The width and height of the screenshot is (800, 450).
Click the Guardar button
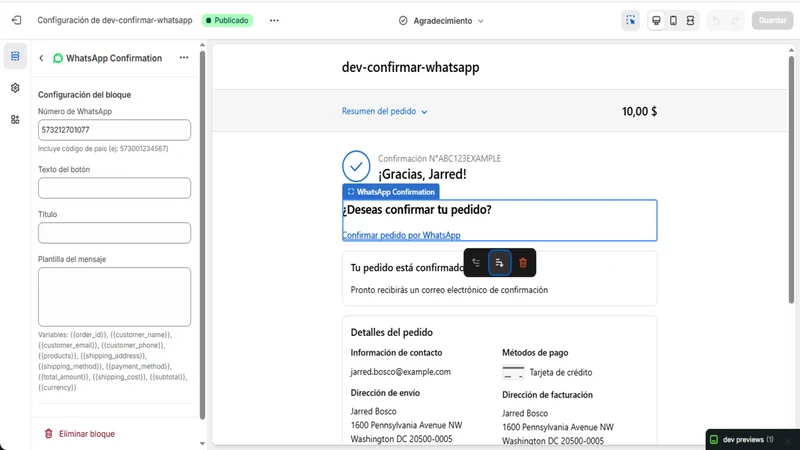pos(772,20)
